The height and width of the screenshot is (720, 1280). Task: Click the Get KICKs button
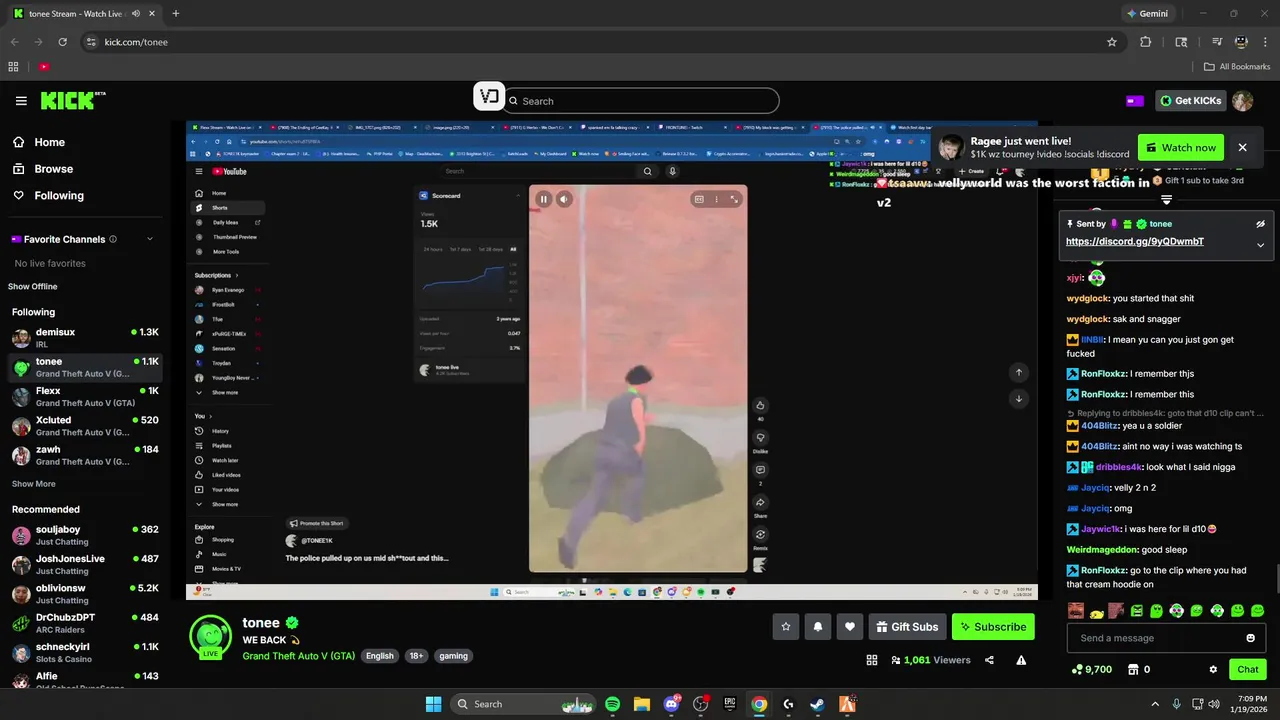(1190, 101)
